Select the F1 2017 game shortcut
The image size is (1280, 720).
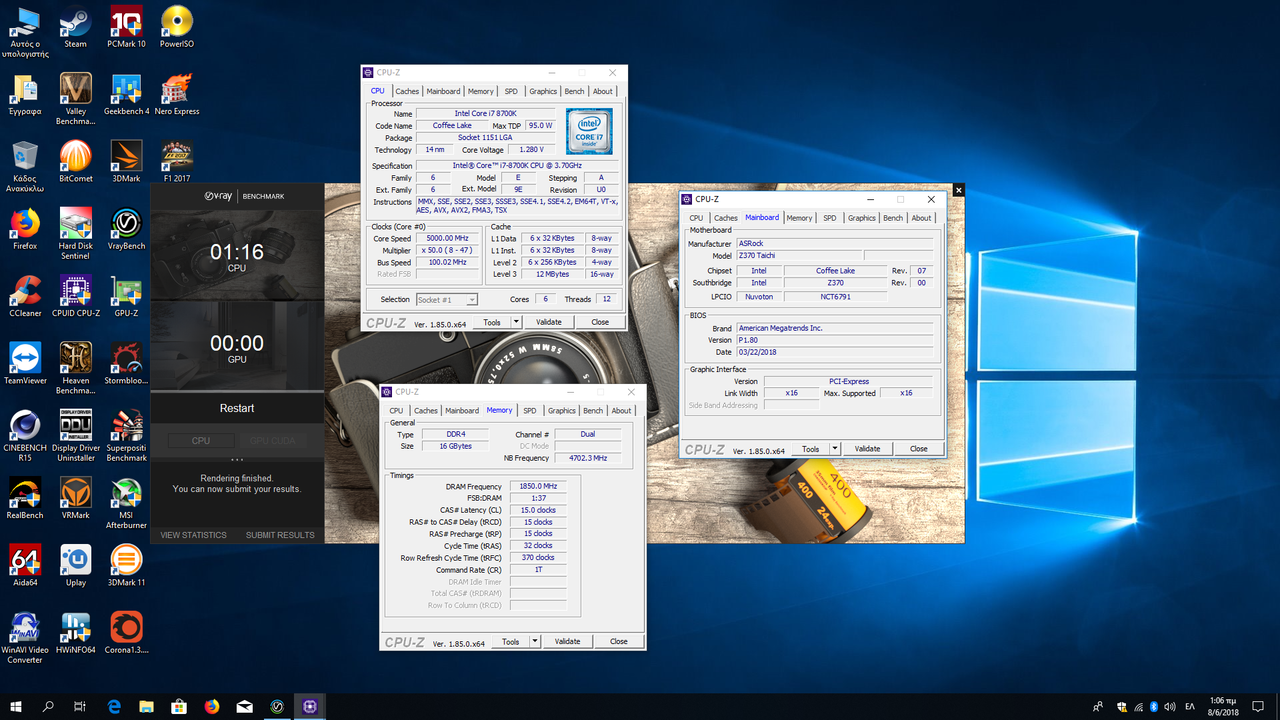pyautogui.click(x=177, y=161)
